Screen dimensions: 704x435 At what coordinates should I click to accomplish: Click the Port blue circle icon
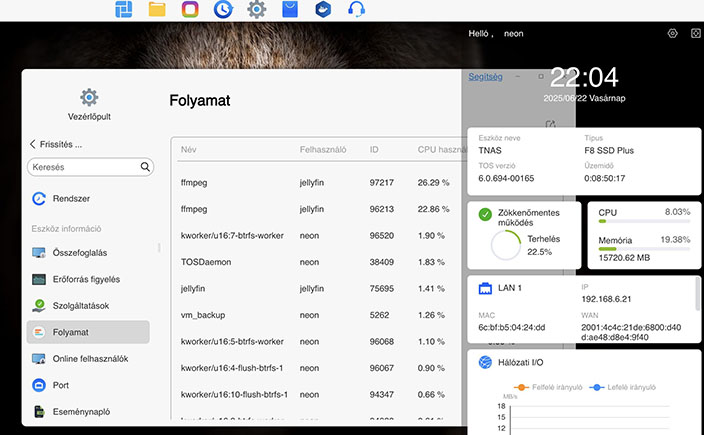[x=39, y=385]
